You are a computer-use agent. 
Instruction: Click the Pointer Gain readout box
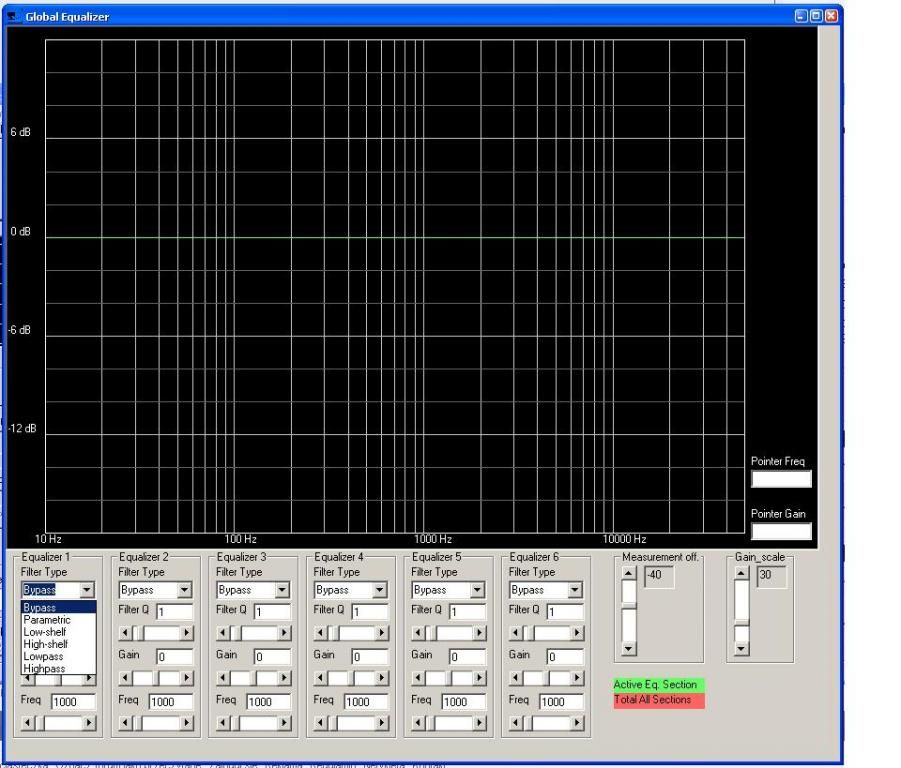(781, 531)
